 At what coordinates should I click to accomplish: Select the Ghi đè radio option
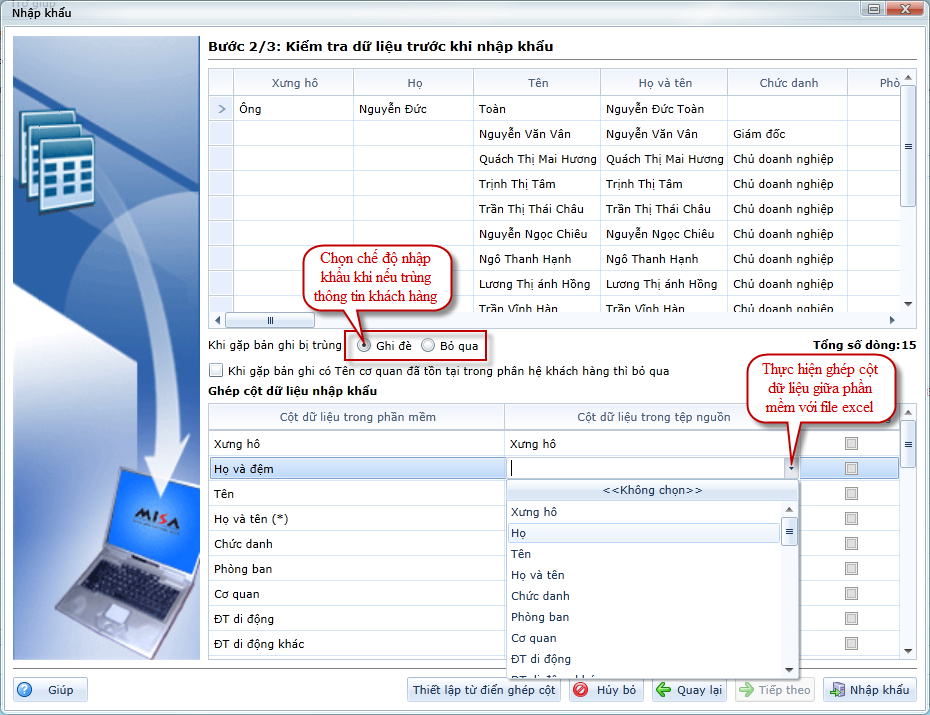pyautogui.click(x=365, y=346)
